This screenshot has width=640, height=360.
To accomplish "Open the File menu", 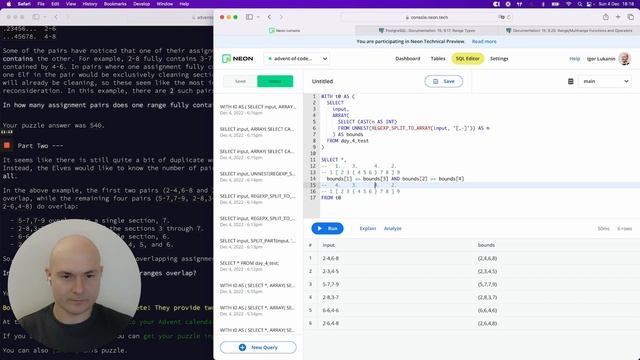I will click(x=41, y=4).
